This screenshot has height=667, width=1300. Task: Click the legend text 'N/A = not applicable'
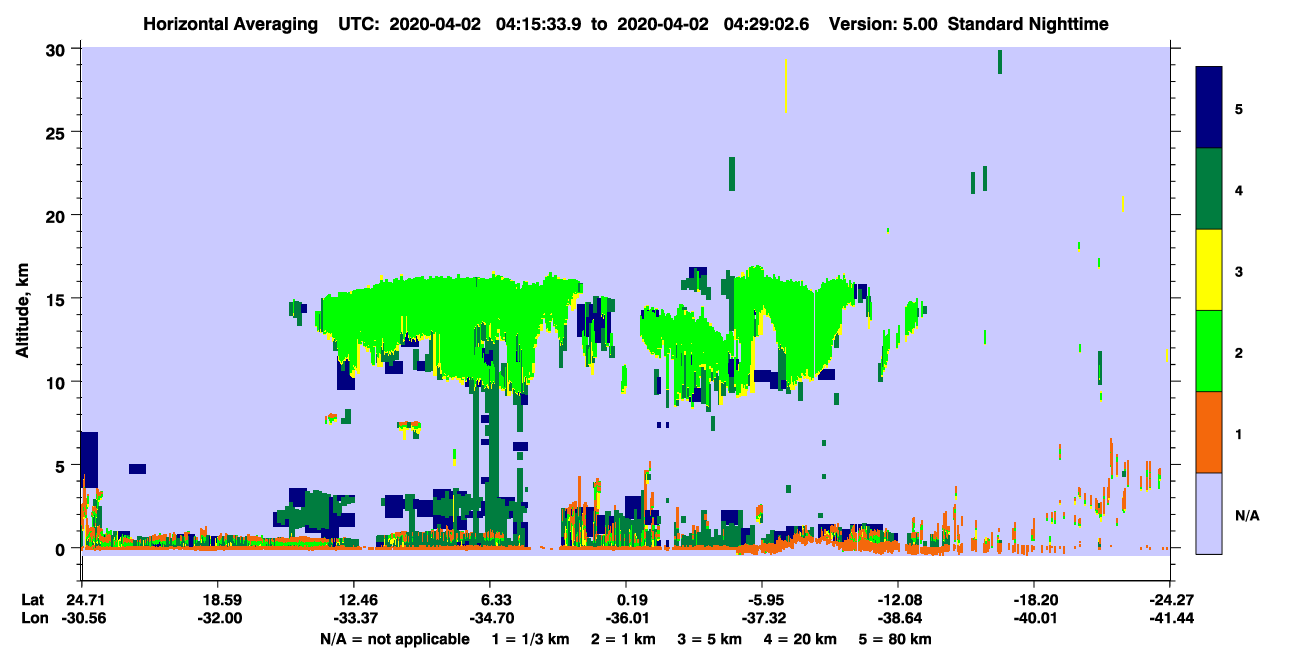click(x=394, y=639)
